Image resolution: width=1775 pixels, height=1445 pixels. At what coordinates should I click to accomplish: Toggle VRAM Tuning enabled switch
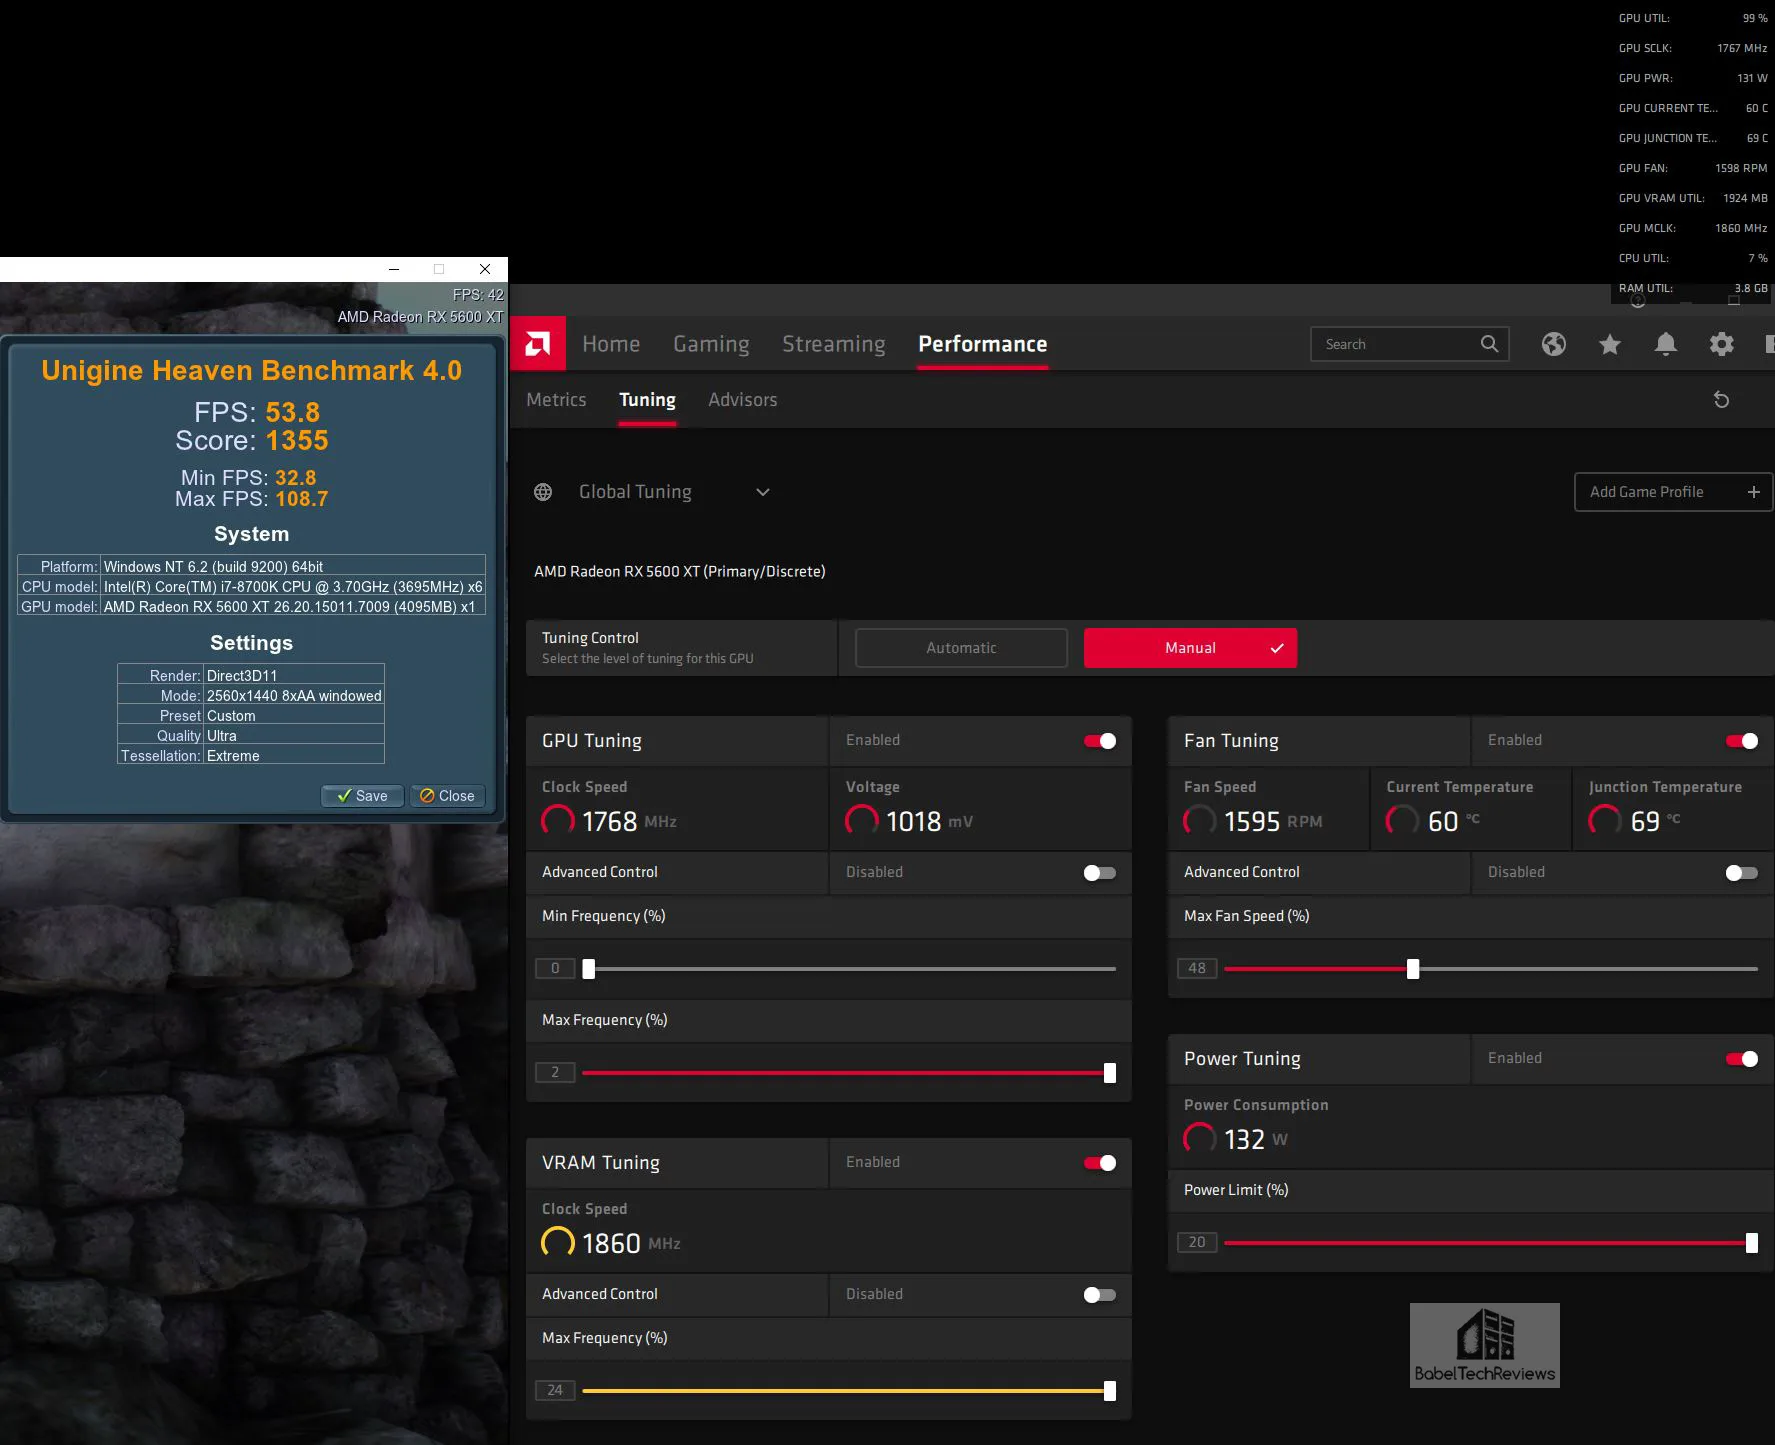click(1100, 1163)
